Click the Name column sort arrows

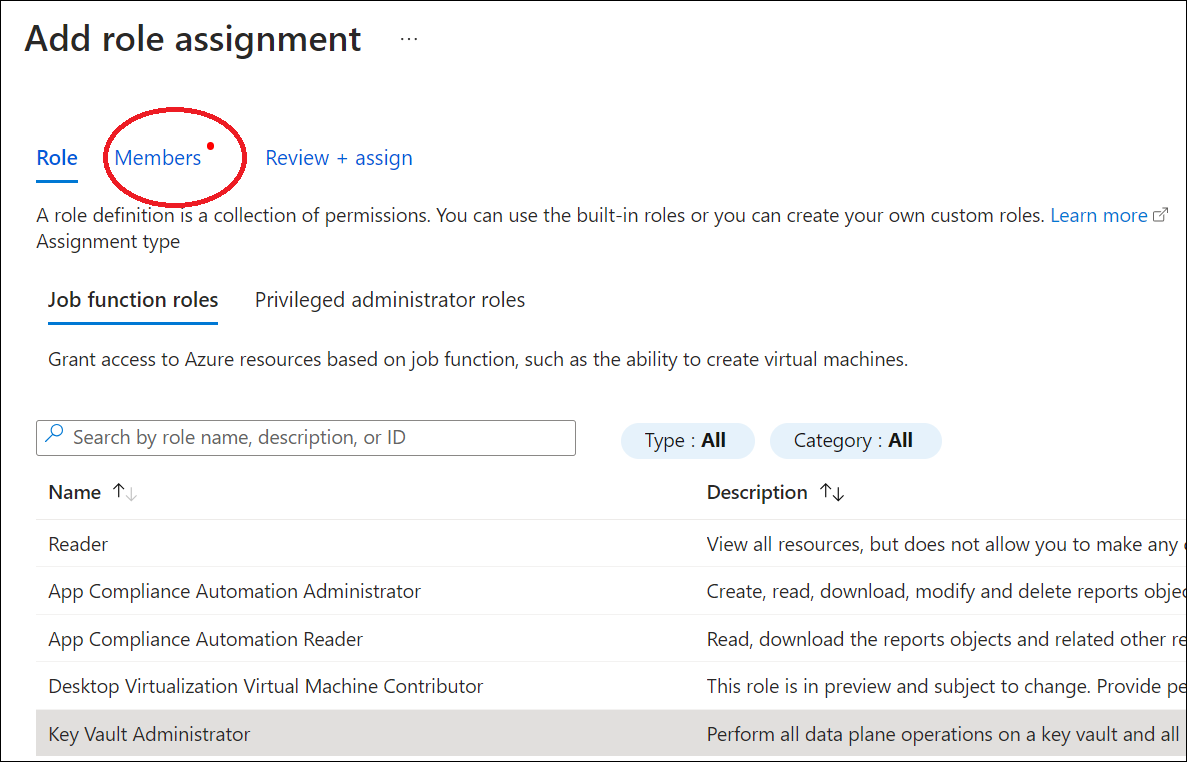(x=124, y=492)
